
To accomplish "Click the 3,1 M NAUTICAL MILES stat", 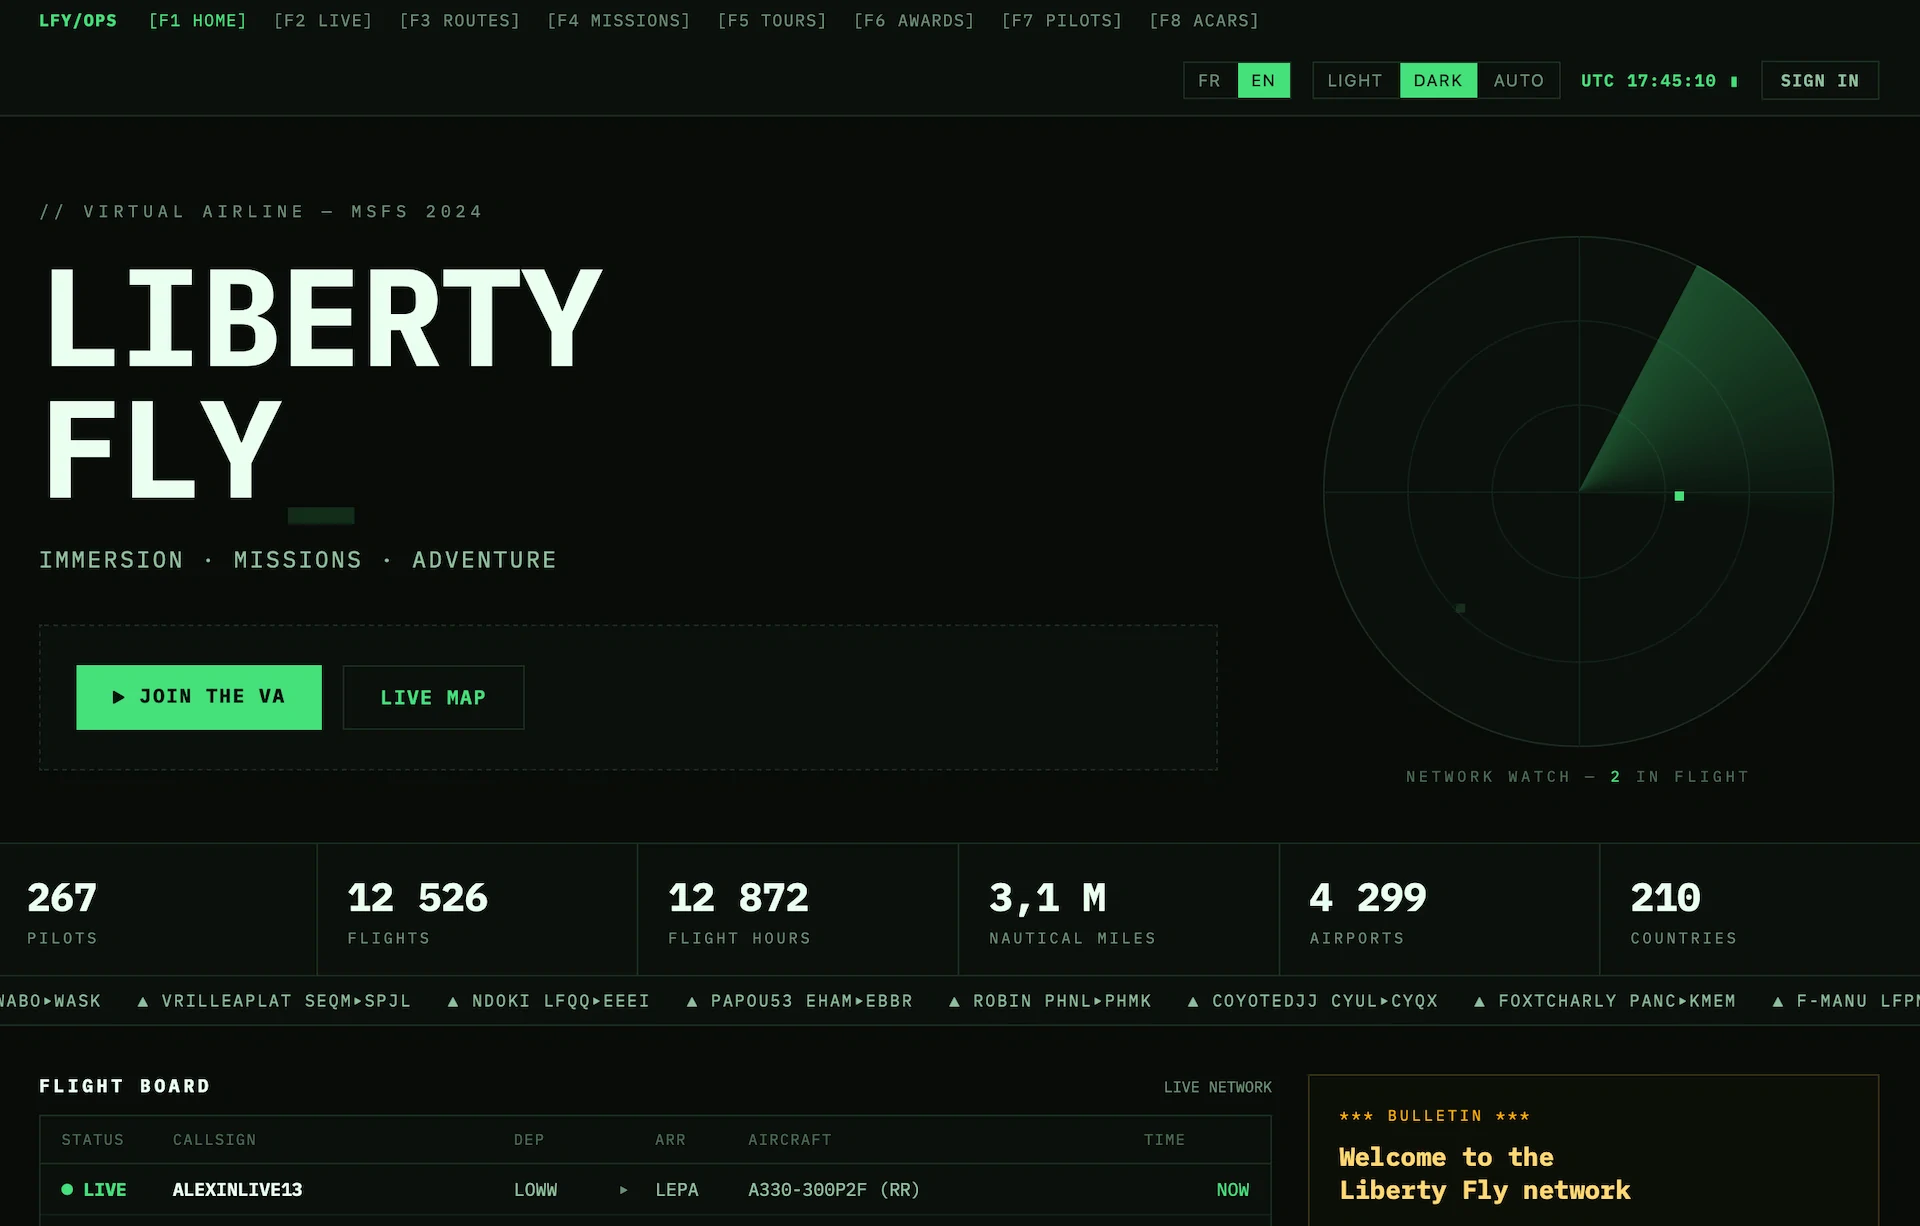I will pos(1119,910).
